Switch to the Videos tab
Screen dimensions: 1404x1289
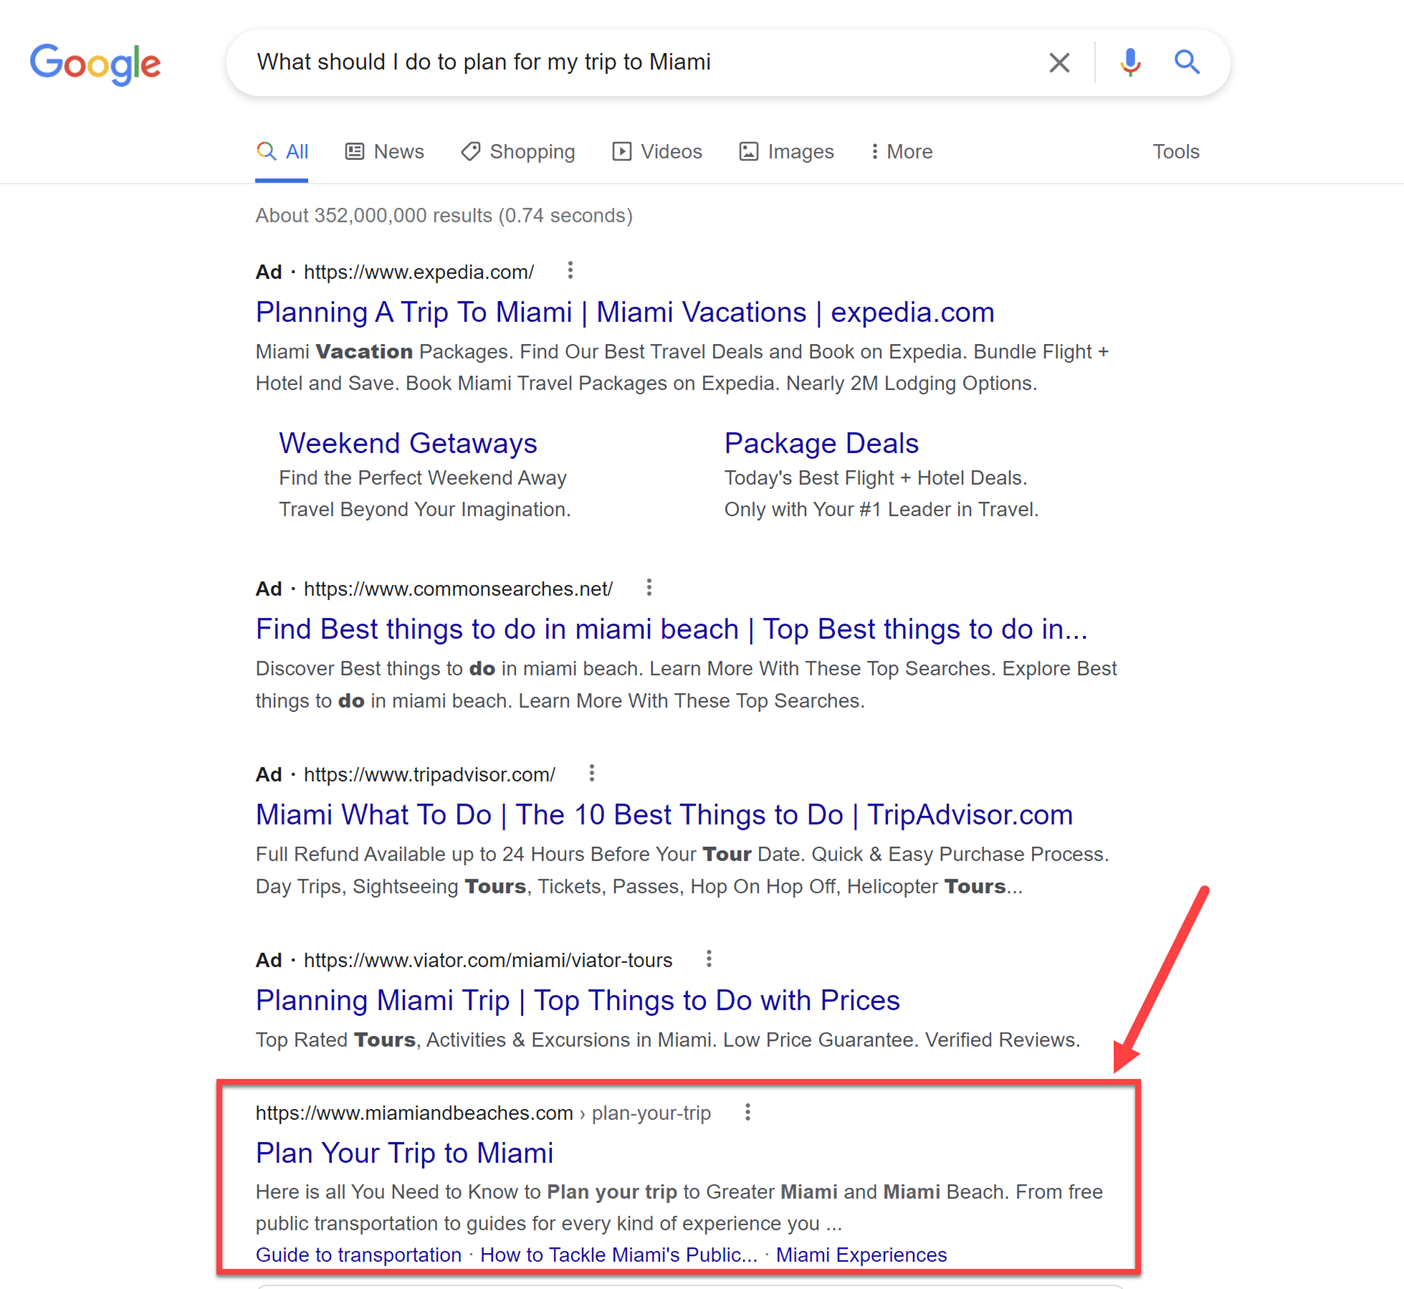point(657,152)
